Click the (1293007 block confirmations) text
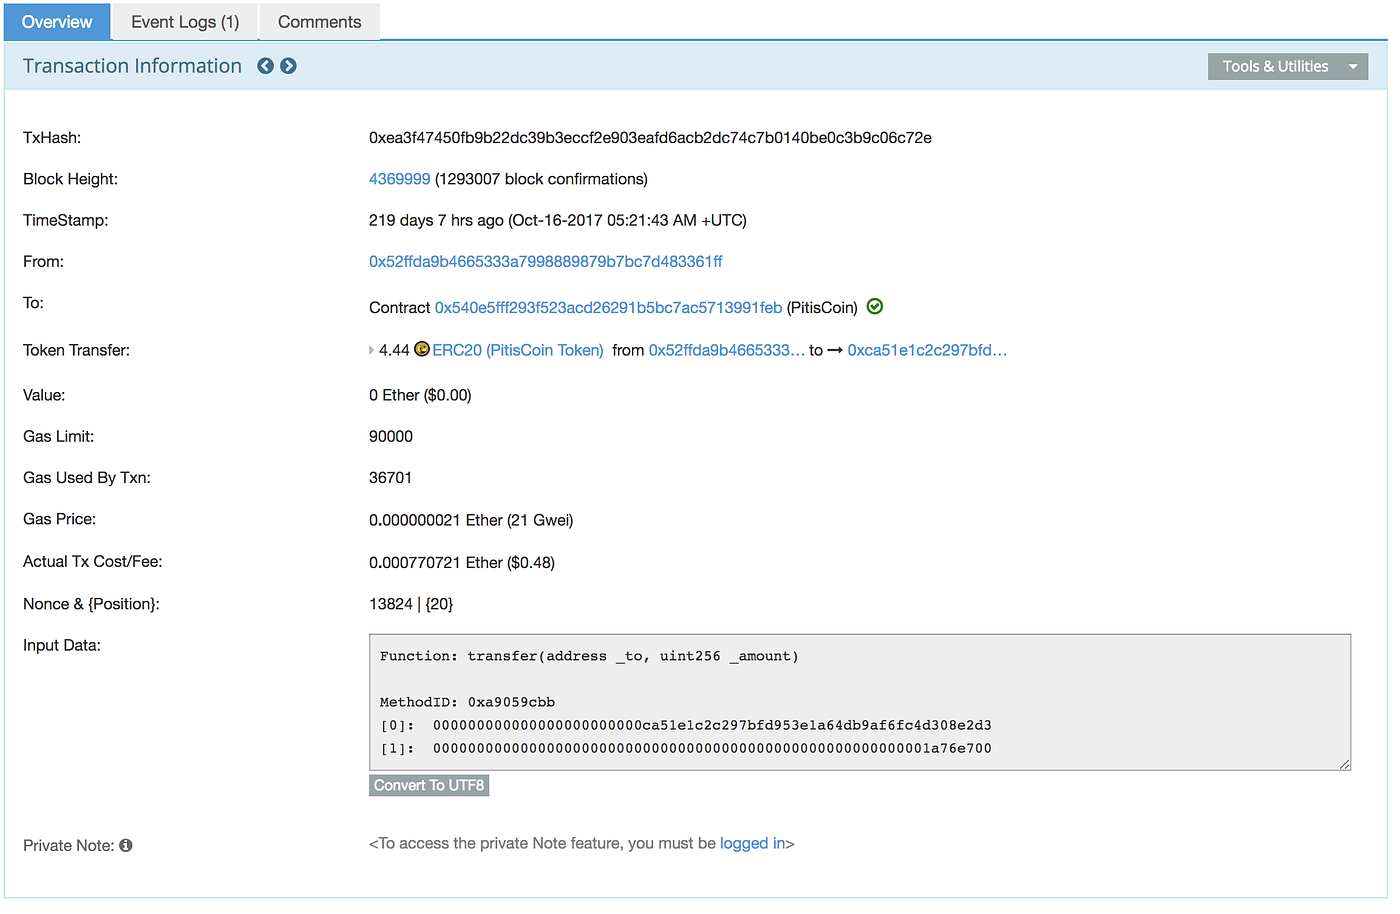 [541, 179]
